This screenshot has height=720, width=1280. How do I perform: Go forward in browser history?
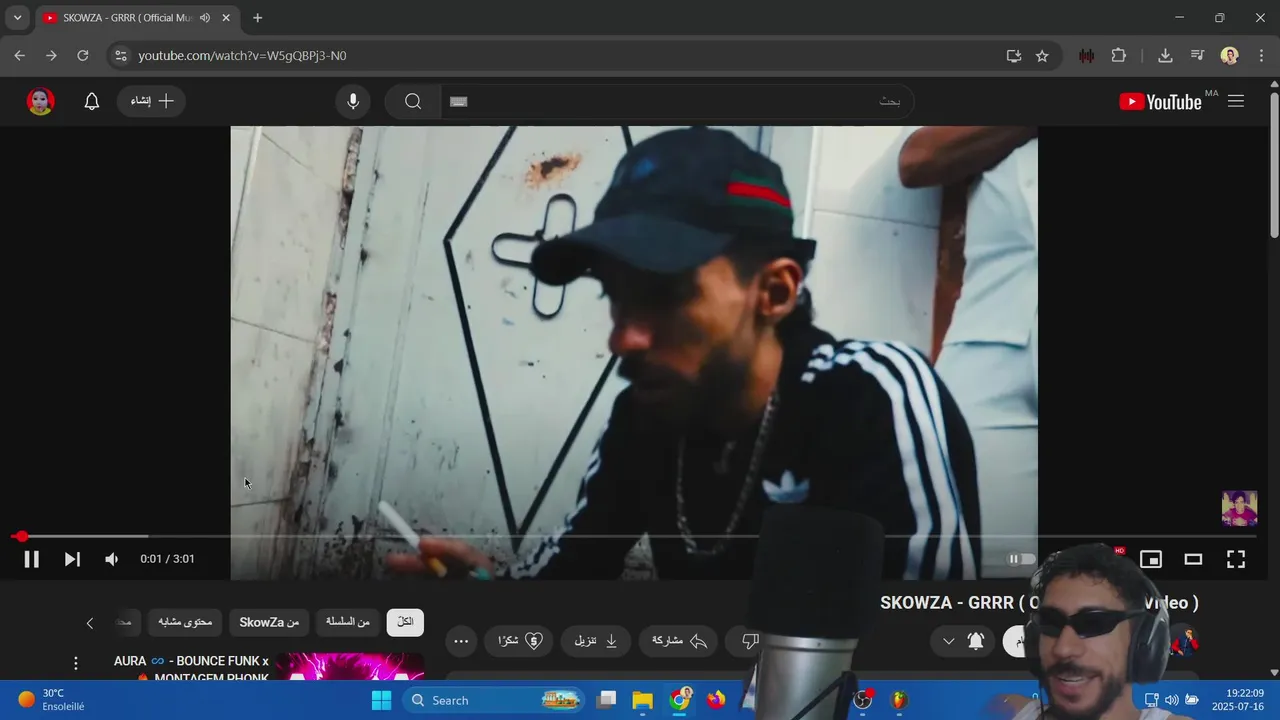pyautogui.click(x=51, y=56)
